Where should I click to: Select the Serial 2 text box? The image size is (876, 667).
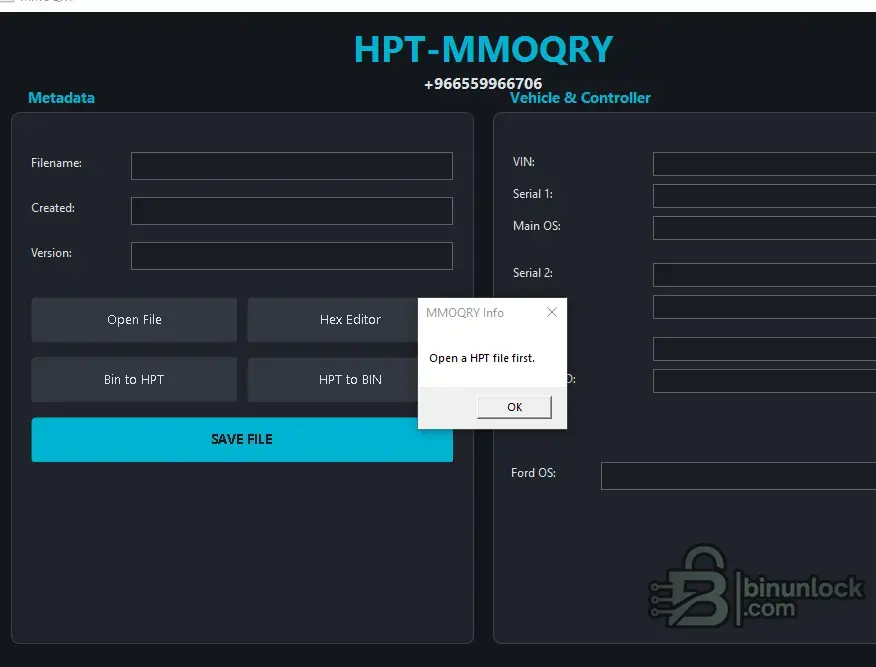(x=764, y=275)
